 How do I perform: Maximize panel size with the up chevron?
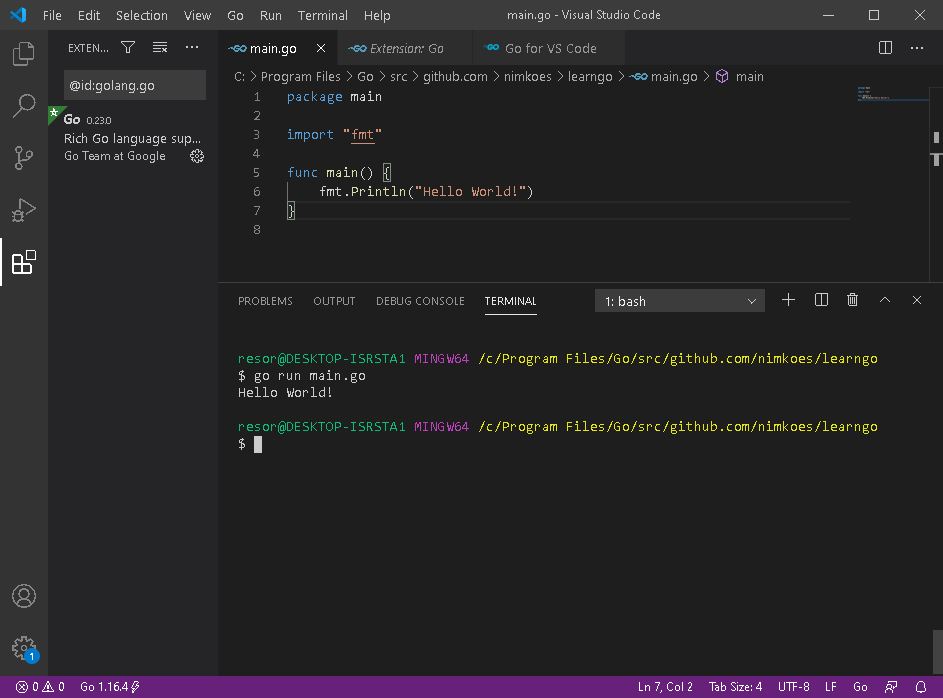tap(885, 300)
